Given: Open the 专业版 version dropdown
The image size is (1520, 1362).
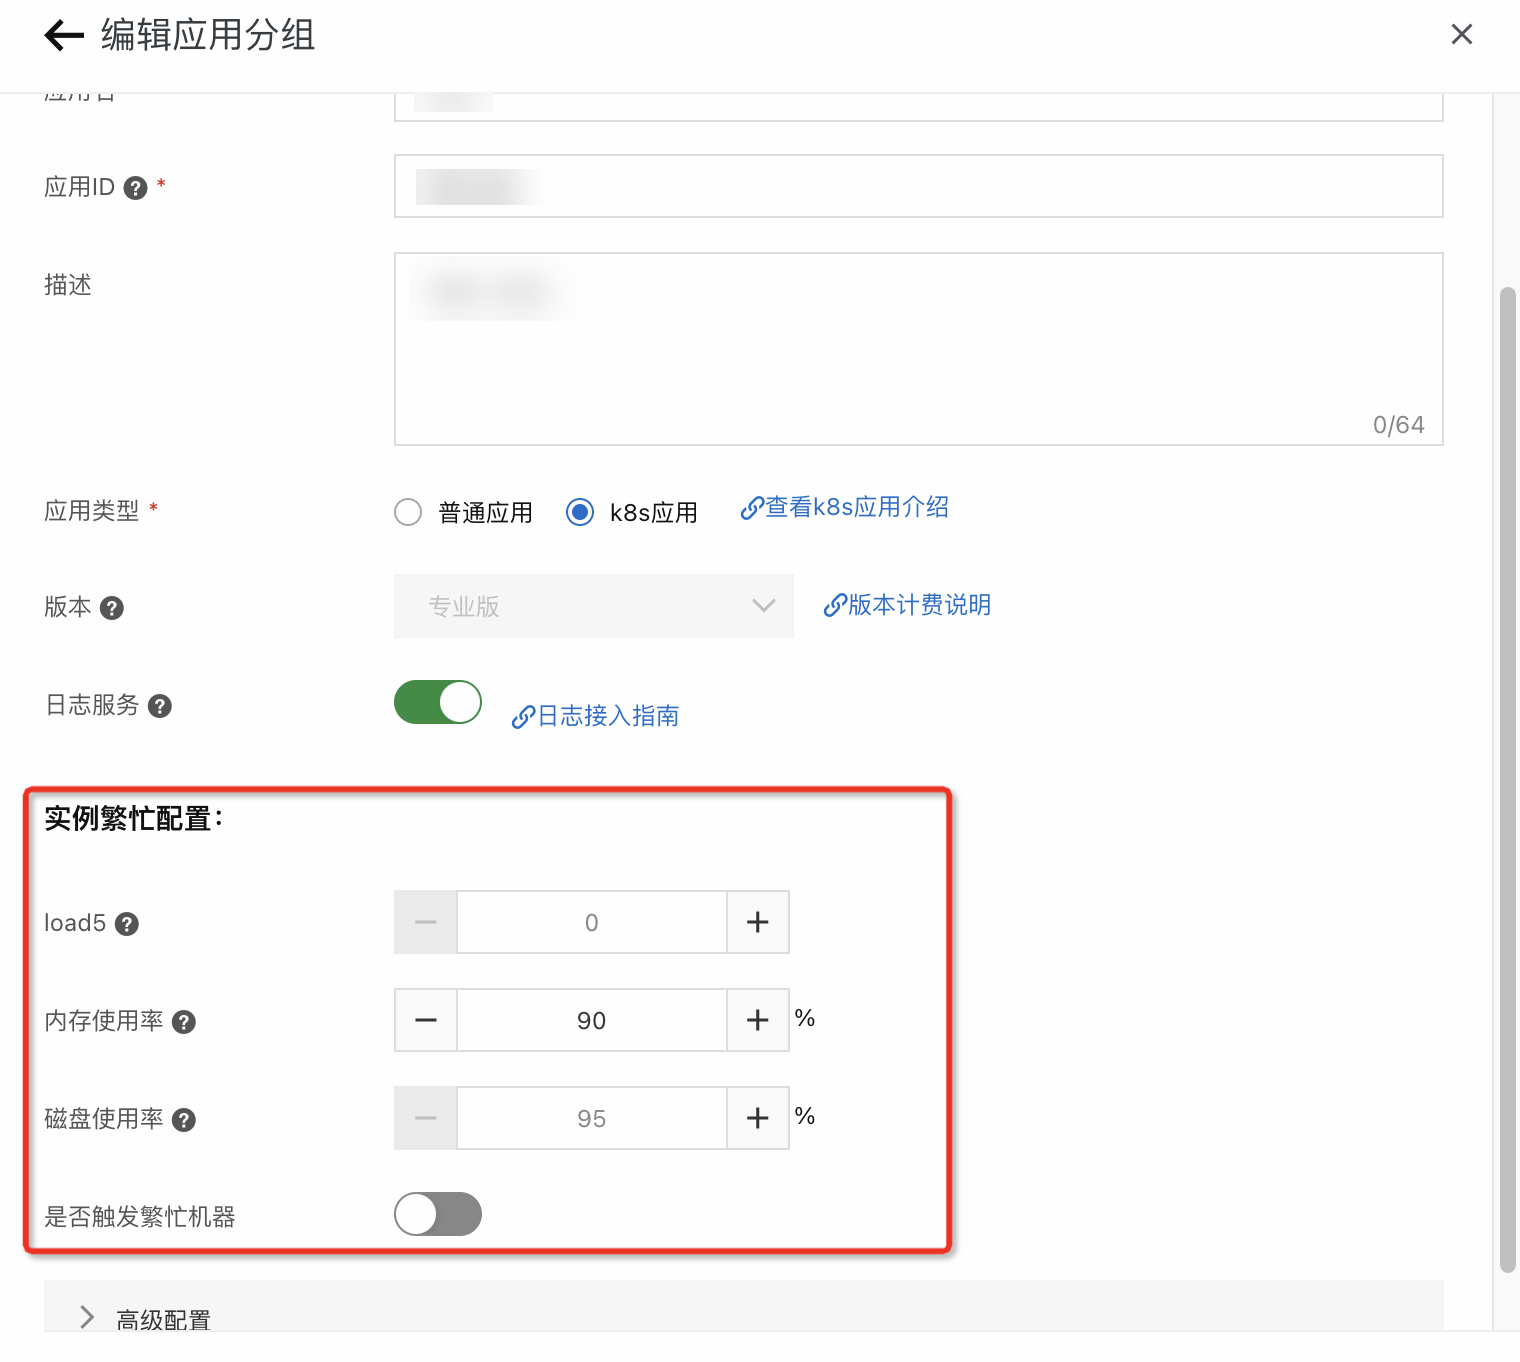Looking at the screenshot, I should [x=594, y=606].
